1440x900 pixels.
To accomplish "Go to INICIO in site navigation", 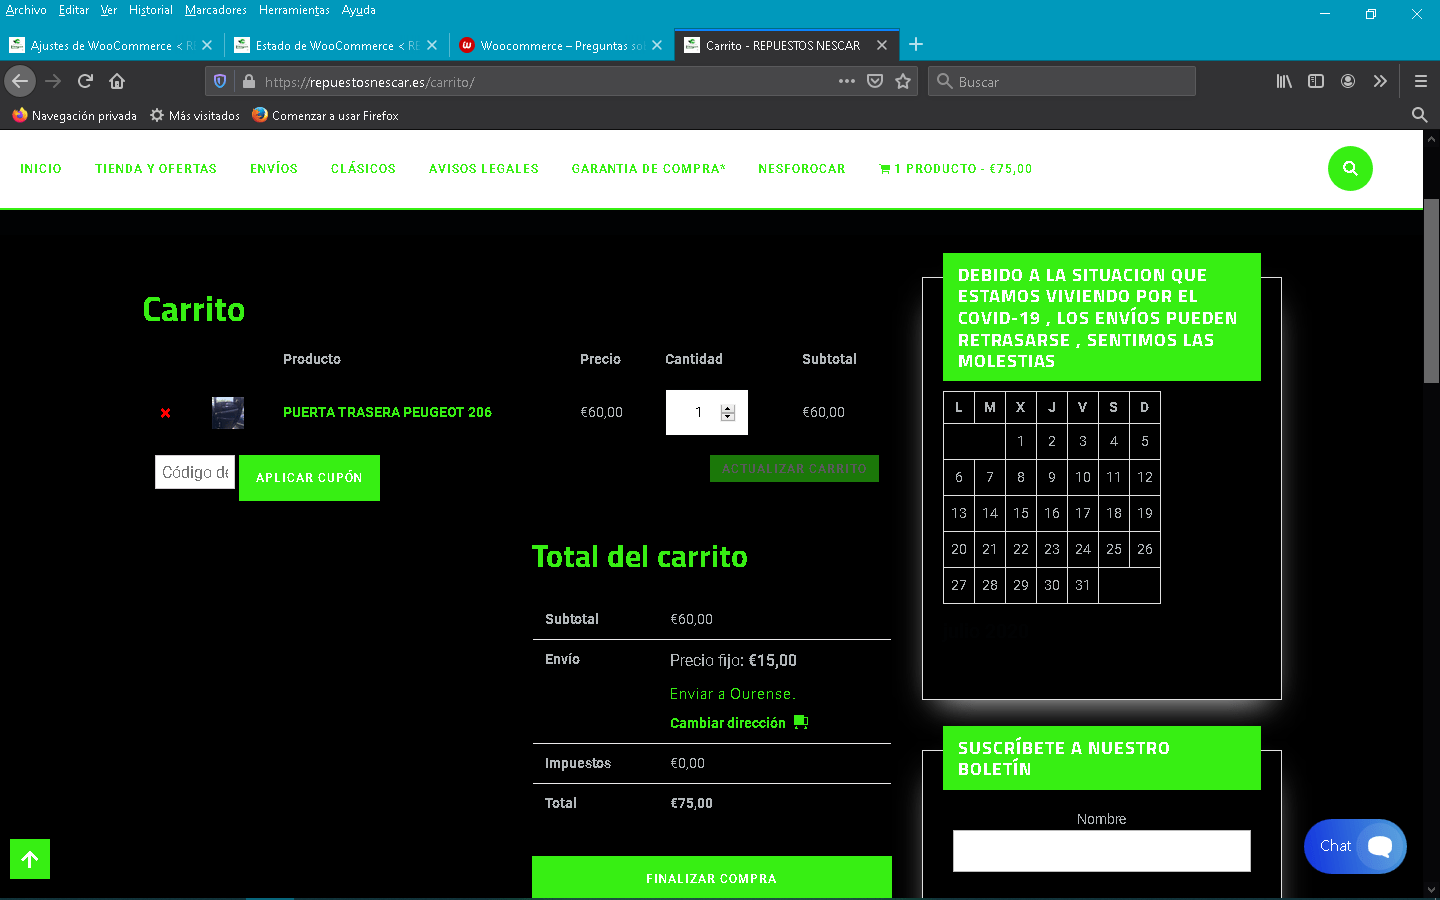I will (x=41, y=169).
